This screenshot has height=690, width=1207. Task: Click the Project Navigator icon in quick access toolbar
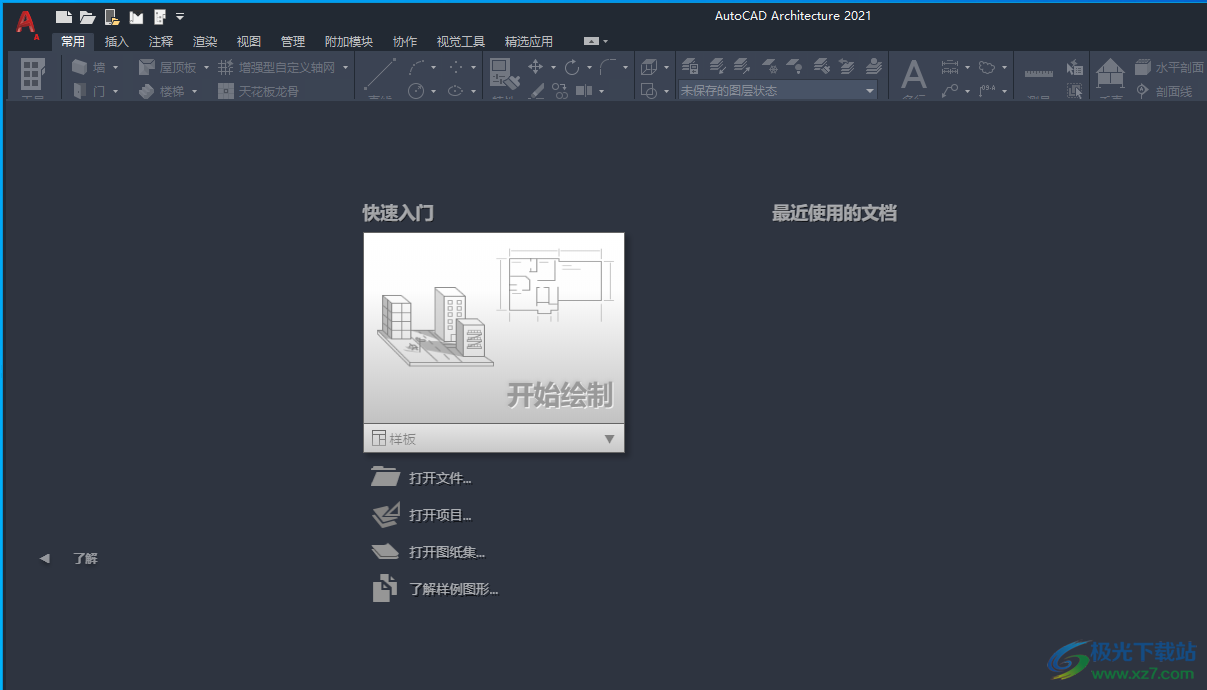[x=136, y=16]
